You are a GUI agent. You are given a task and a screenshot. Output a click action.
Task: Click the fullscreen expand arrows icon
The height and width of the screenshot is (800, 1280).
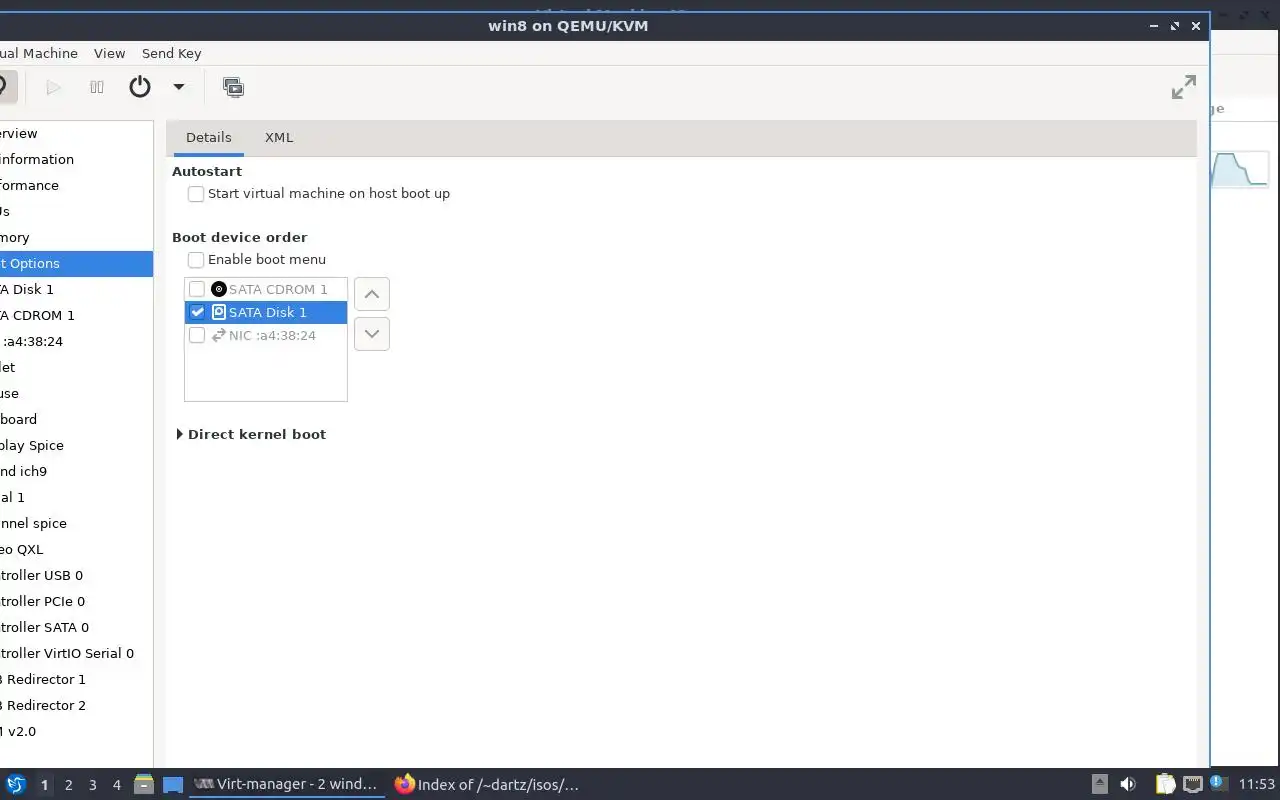coord(1184,87)
